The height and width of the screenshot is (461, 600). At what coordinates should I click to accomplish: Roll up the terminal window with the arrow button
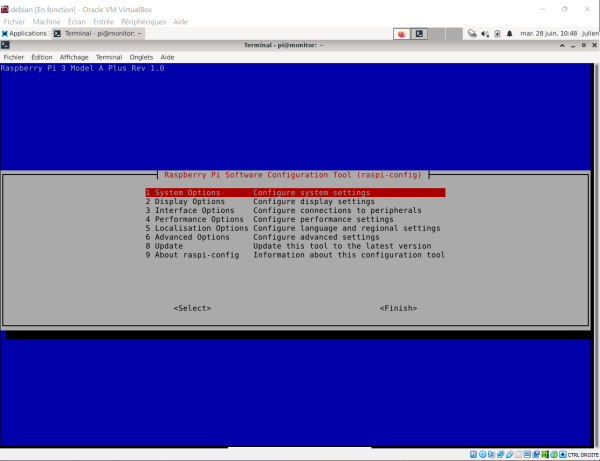(x=562, y=45)
